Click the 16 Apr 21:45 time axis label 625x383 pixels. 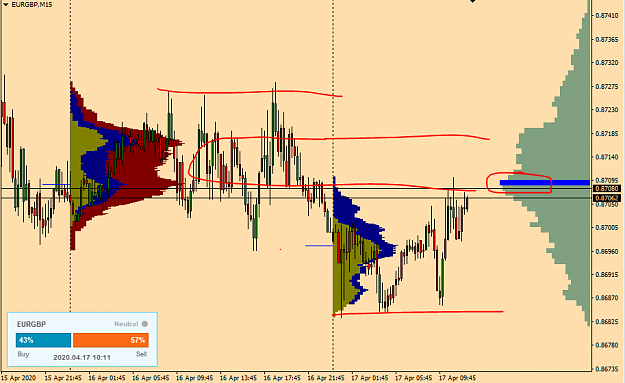(326, 378)
